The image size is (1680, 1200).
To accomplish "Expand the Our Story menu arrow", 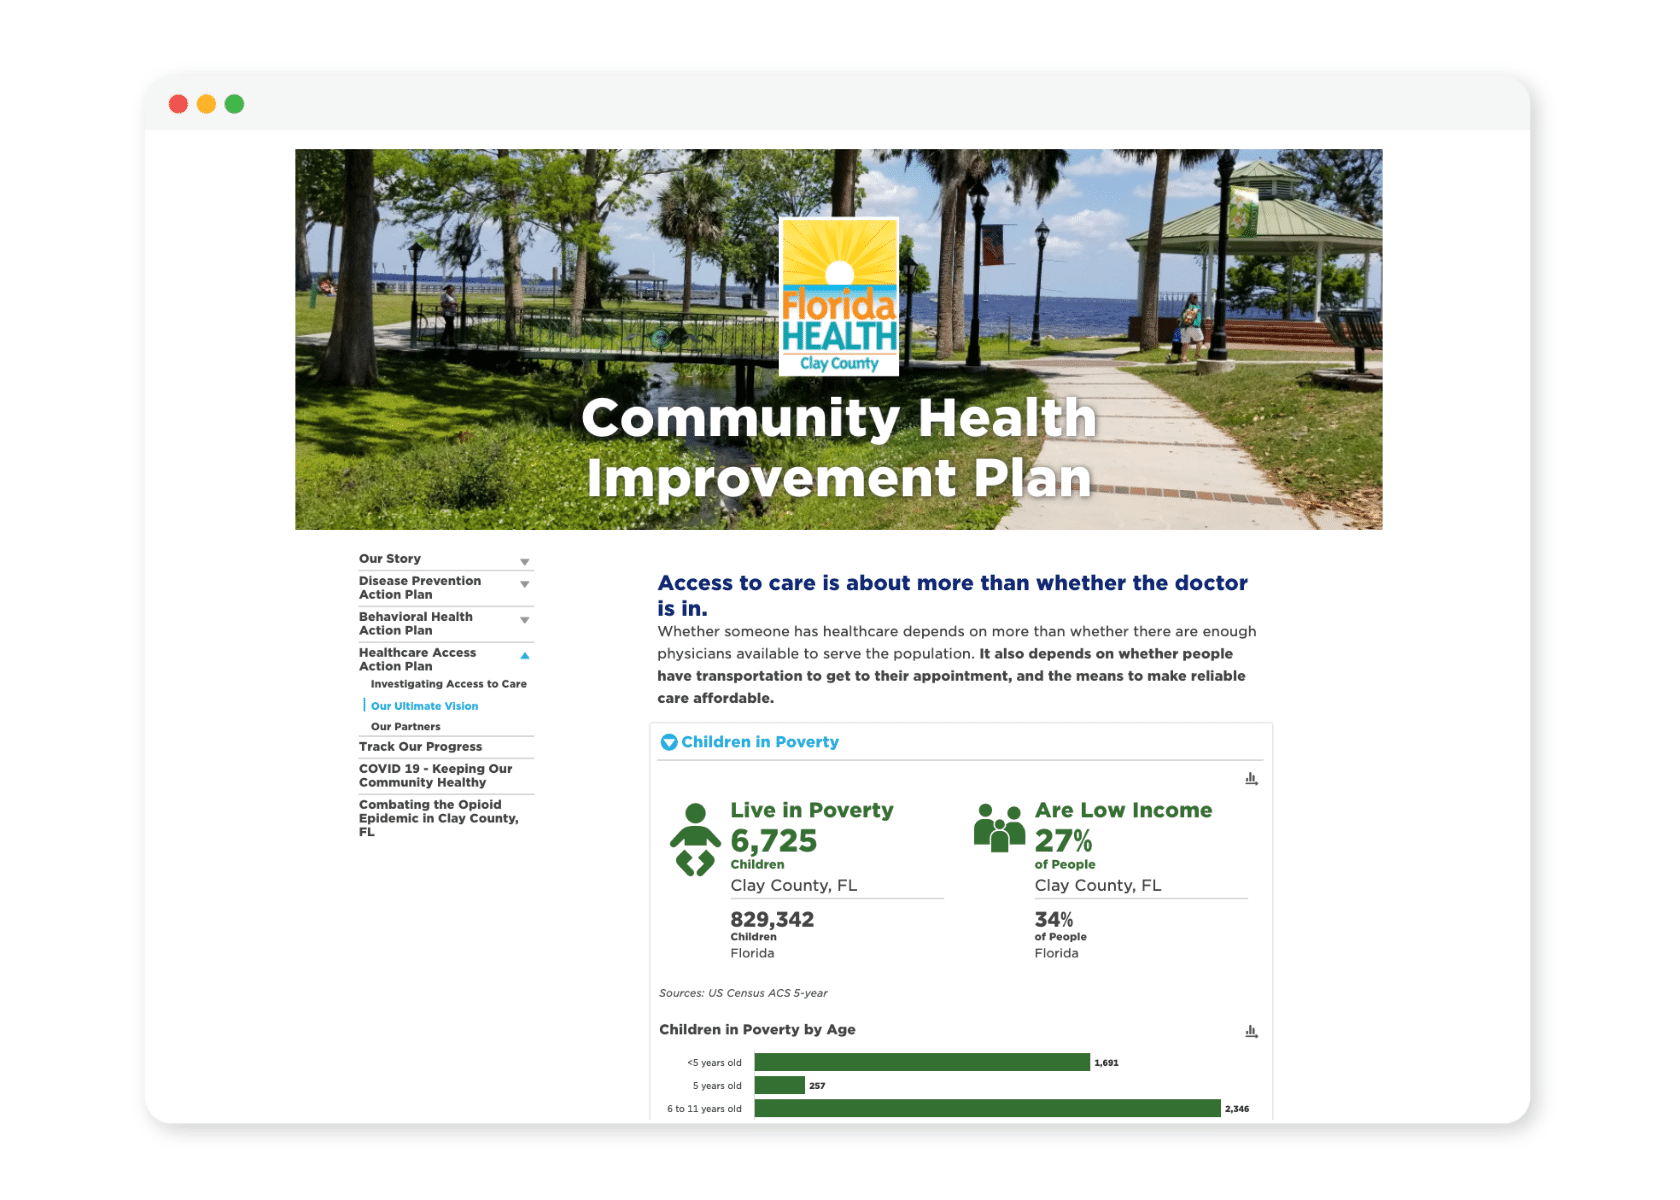I will [524, 562].
